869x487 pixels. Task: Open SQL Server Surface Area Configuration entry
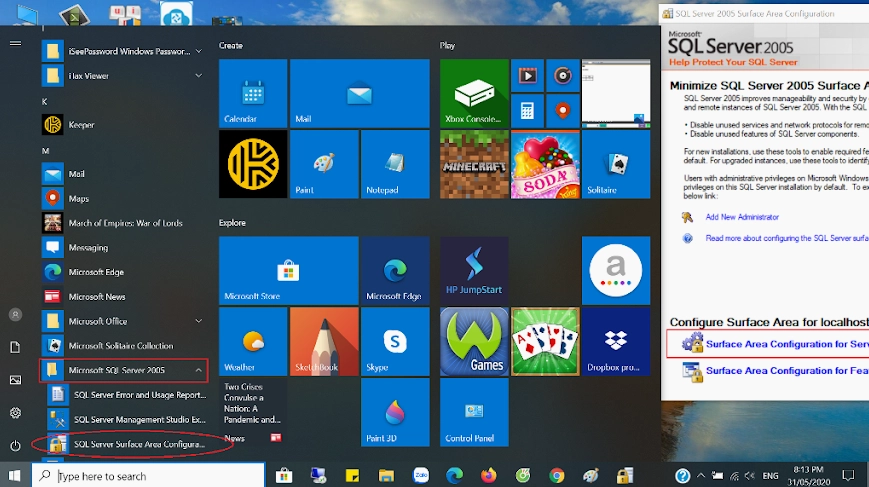(x=138, y=444)
